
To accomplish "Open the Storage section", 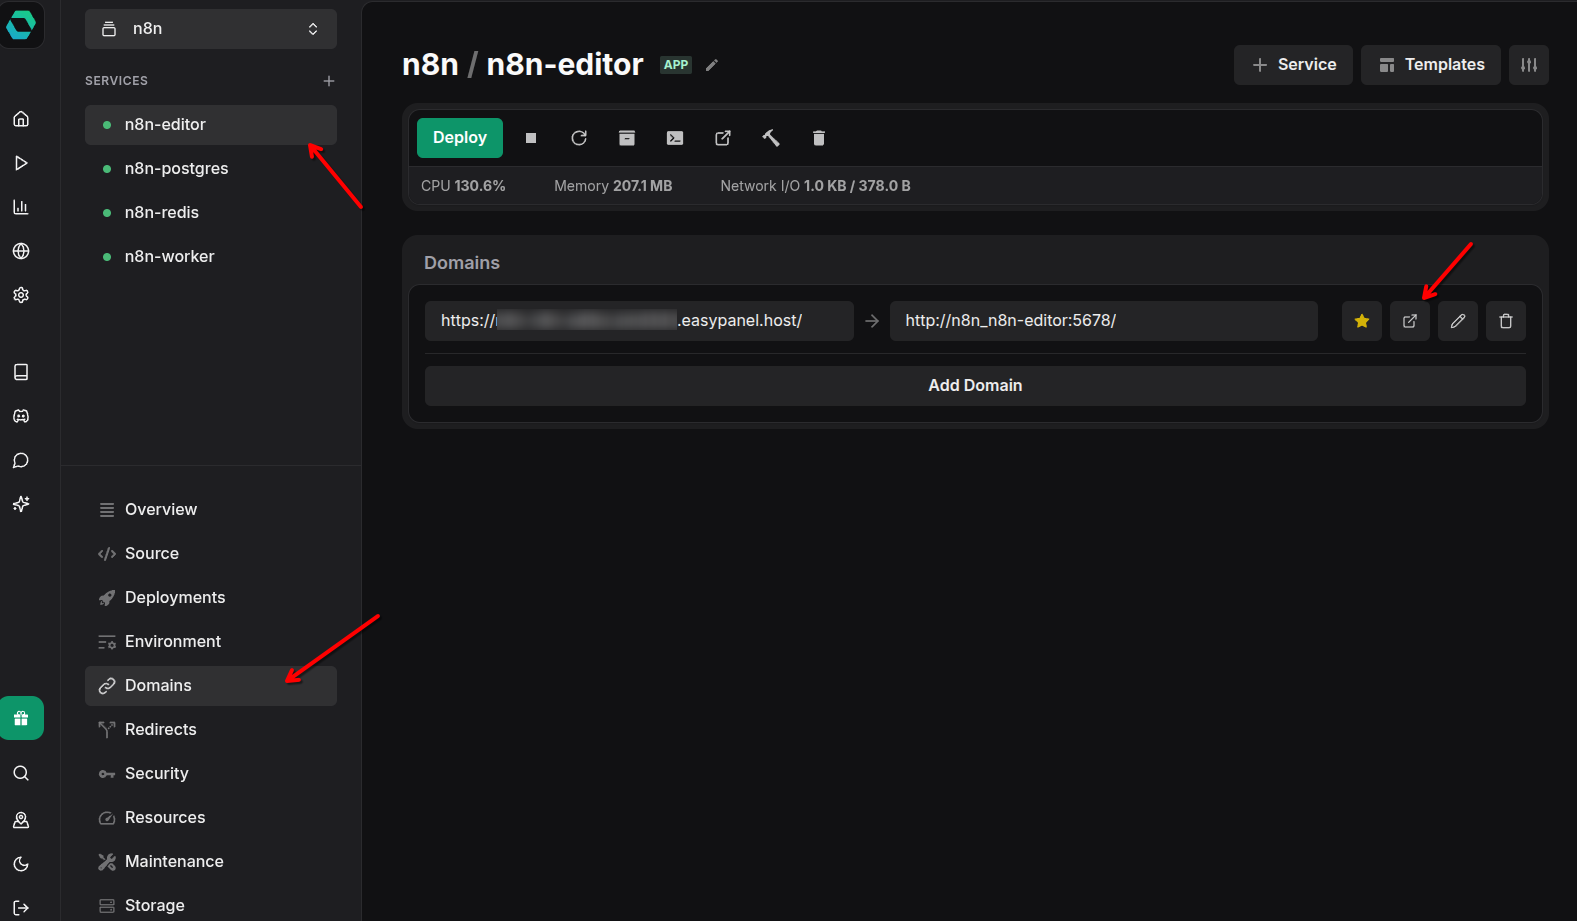I will click(211, 905).
